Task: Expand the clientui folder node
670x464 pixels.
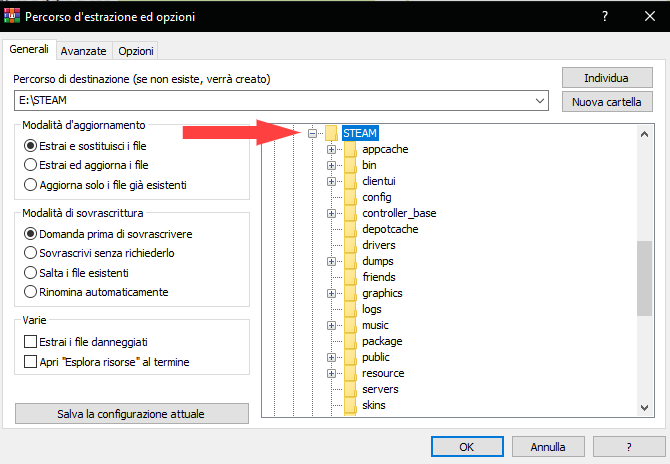Action: coord(331,181)
